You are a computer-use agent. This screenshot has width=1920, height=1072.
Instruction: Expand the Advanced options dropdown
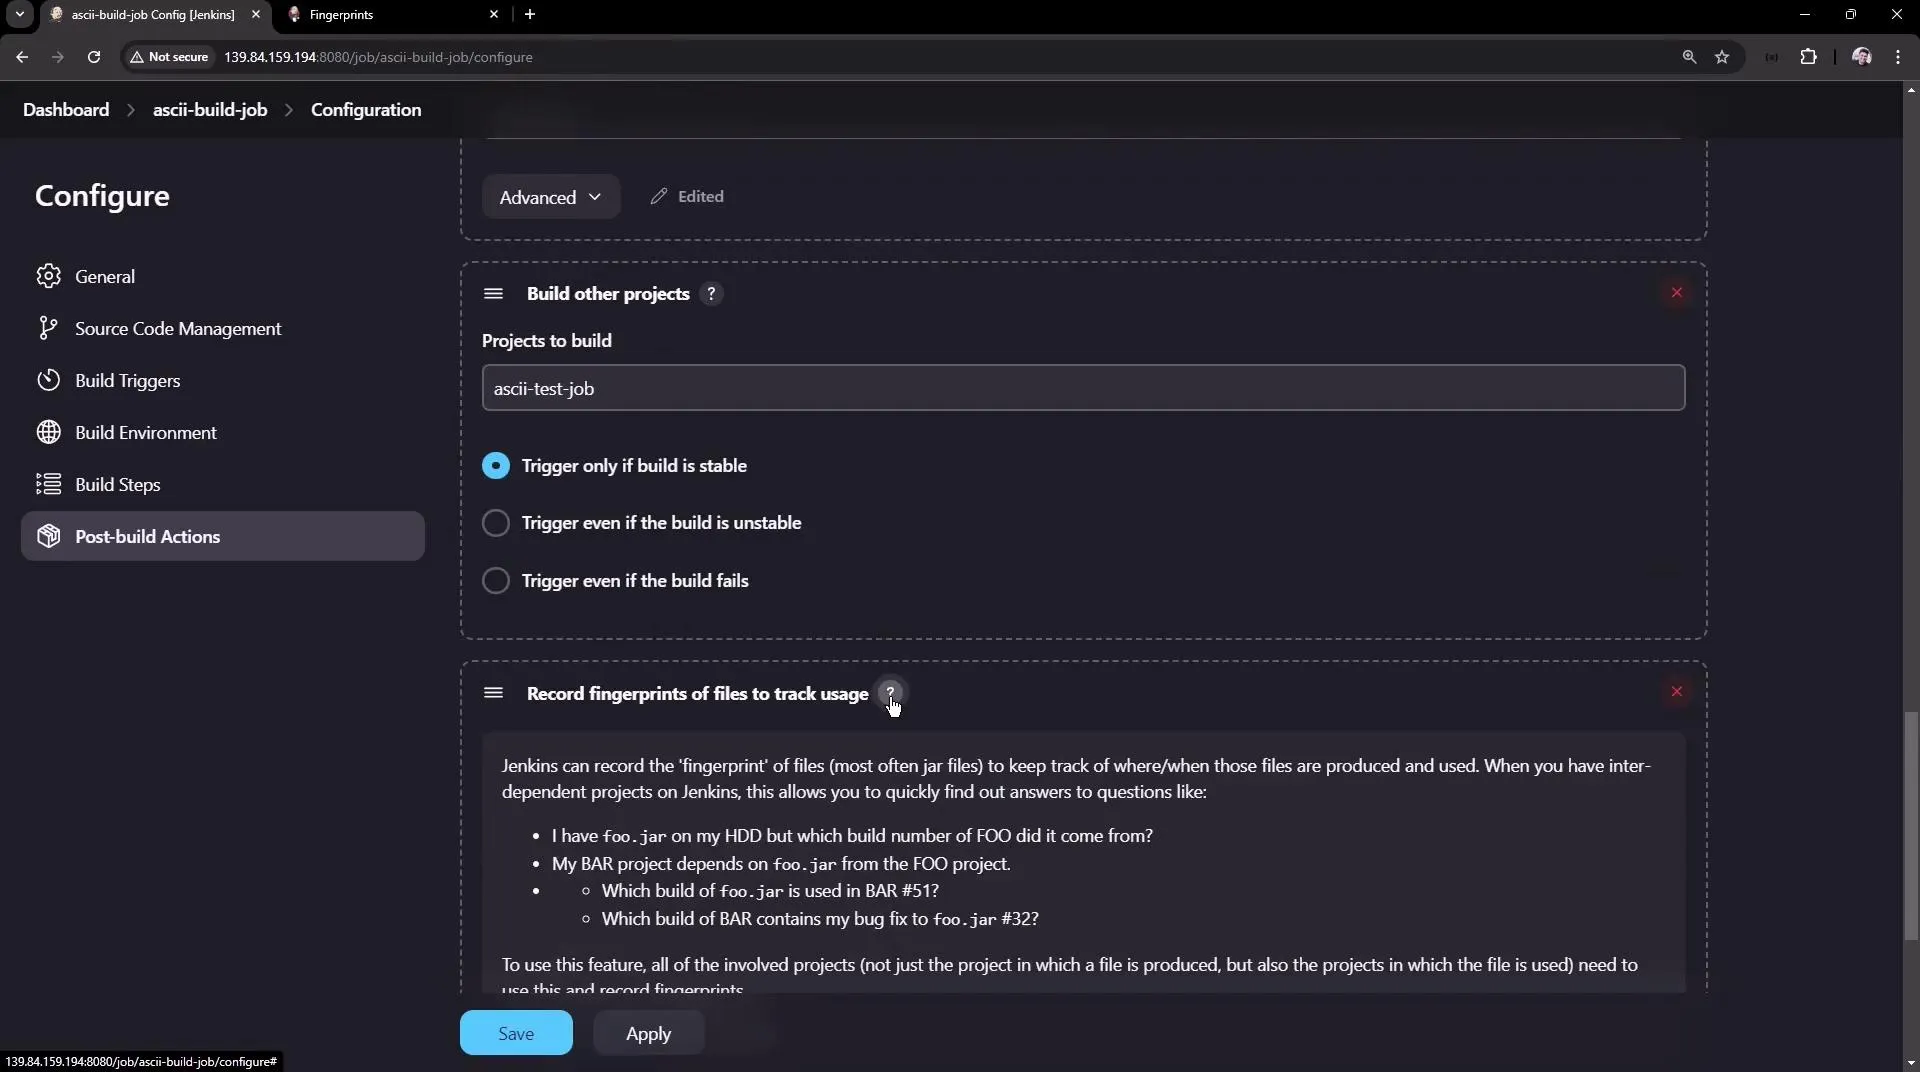(550, 196)
